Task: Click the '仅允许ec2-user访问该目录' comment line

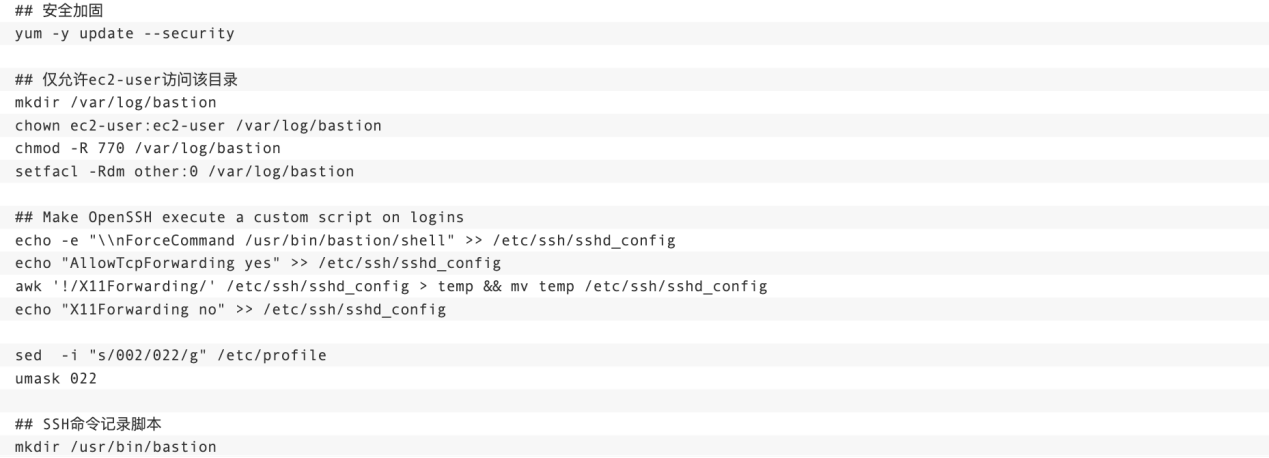Action: click(x=127, y=80)
